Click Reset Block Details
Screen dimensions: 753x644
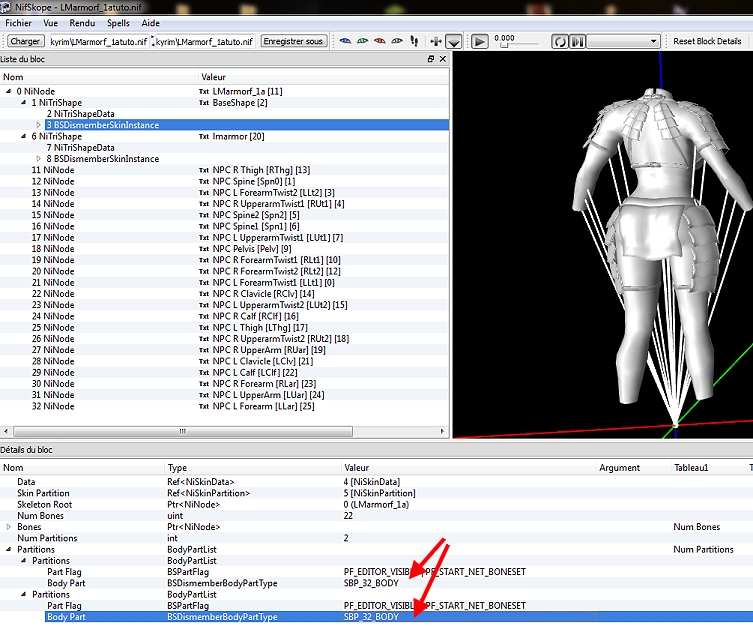click(x=707, y=41)
